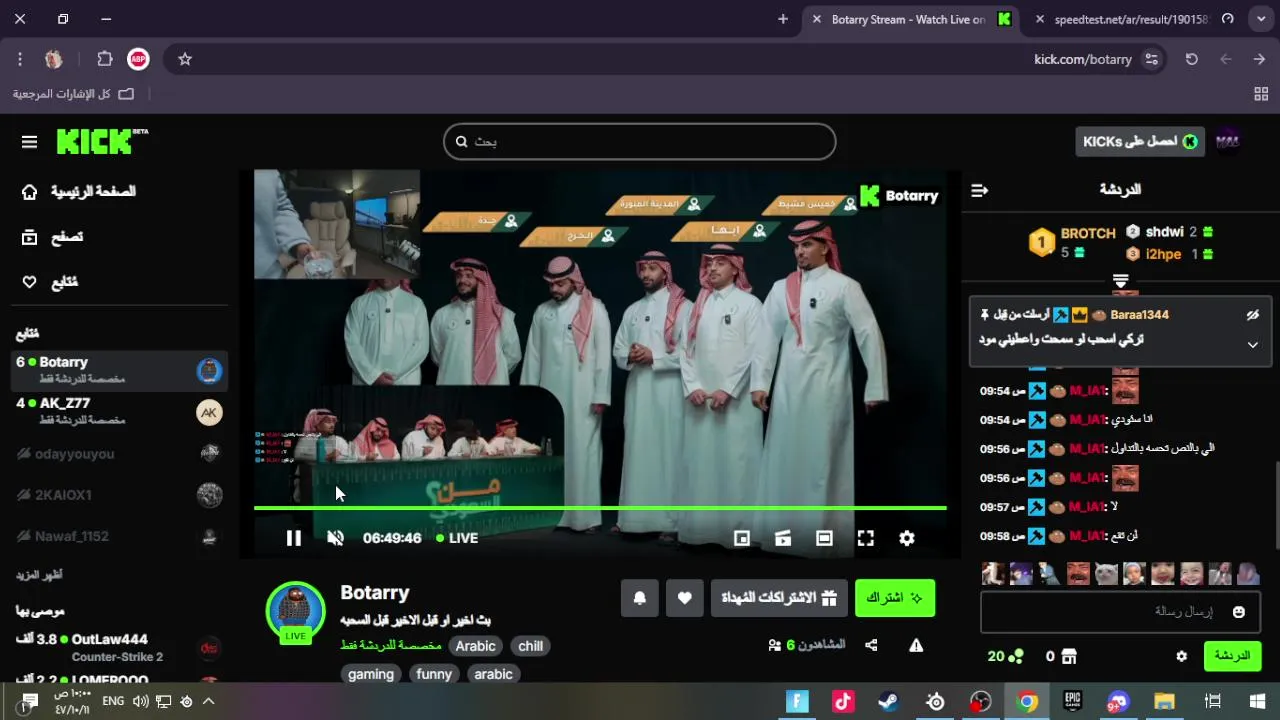Click the lowercase arabic tag
The width and height of the screenshot is (1280, 720).
(493, 674)
